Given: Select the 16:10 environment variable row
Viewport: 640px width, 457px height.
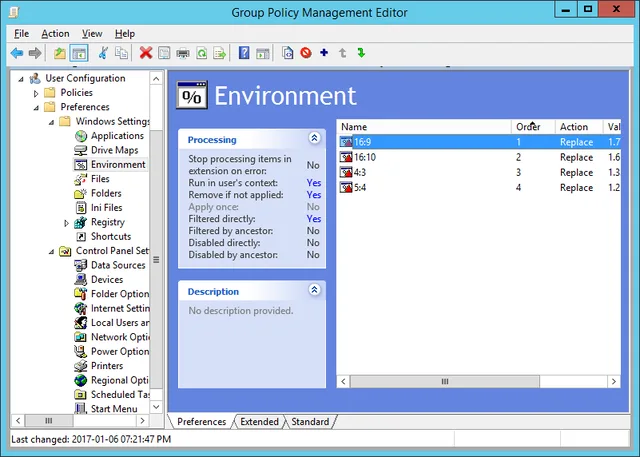Looking at the screenshot, I should point(479,157).
